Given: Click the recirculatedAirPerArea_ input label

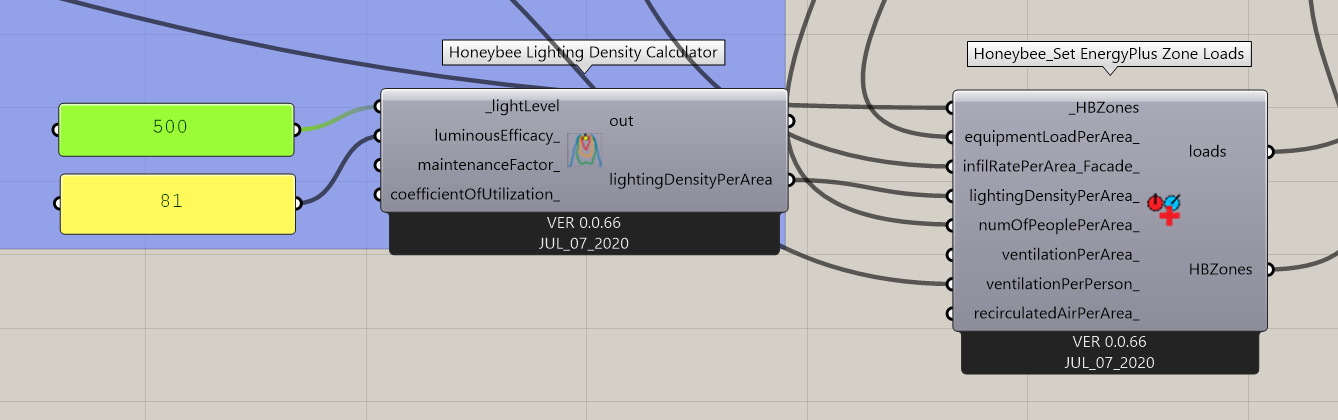Looking at the screenshot, I should pos(1057,314).
